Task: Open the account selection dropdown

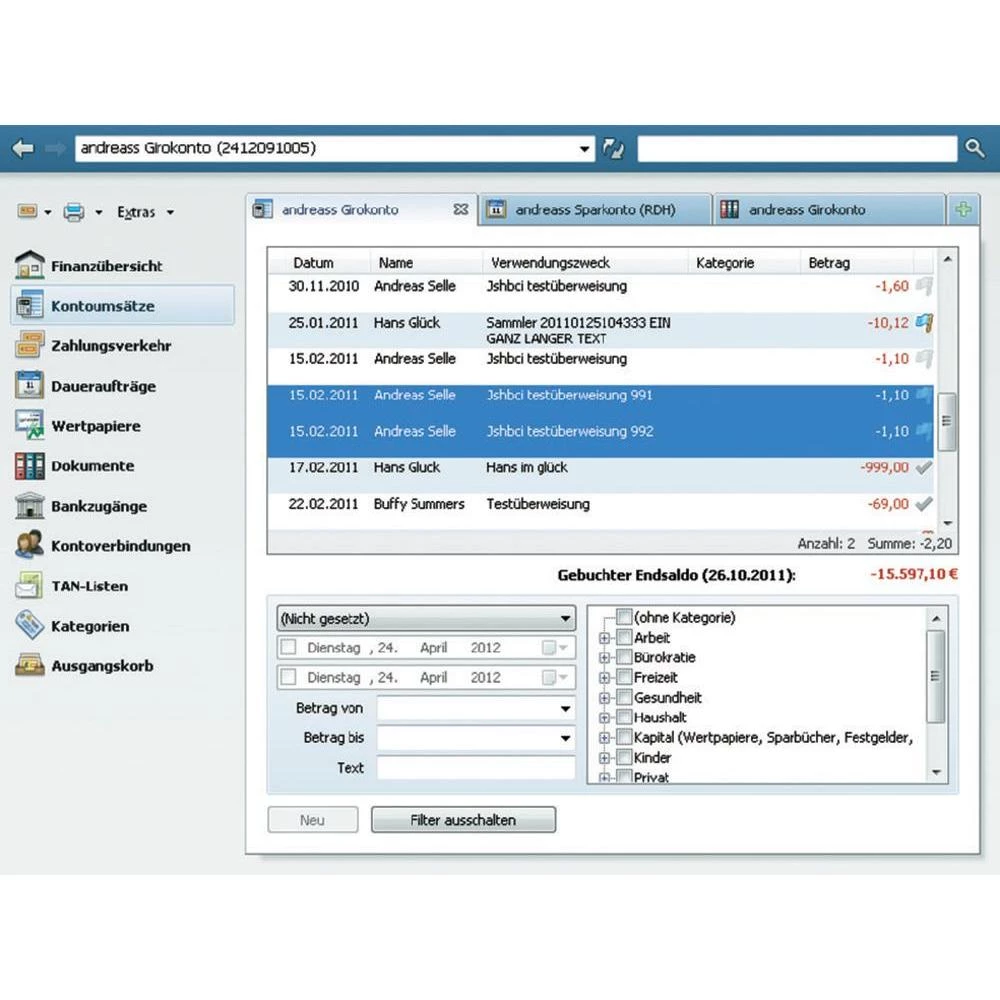Action: click(585, 149)
